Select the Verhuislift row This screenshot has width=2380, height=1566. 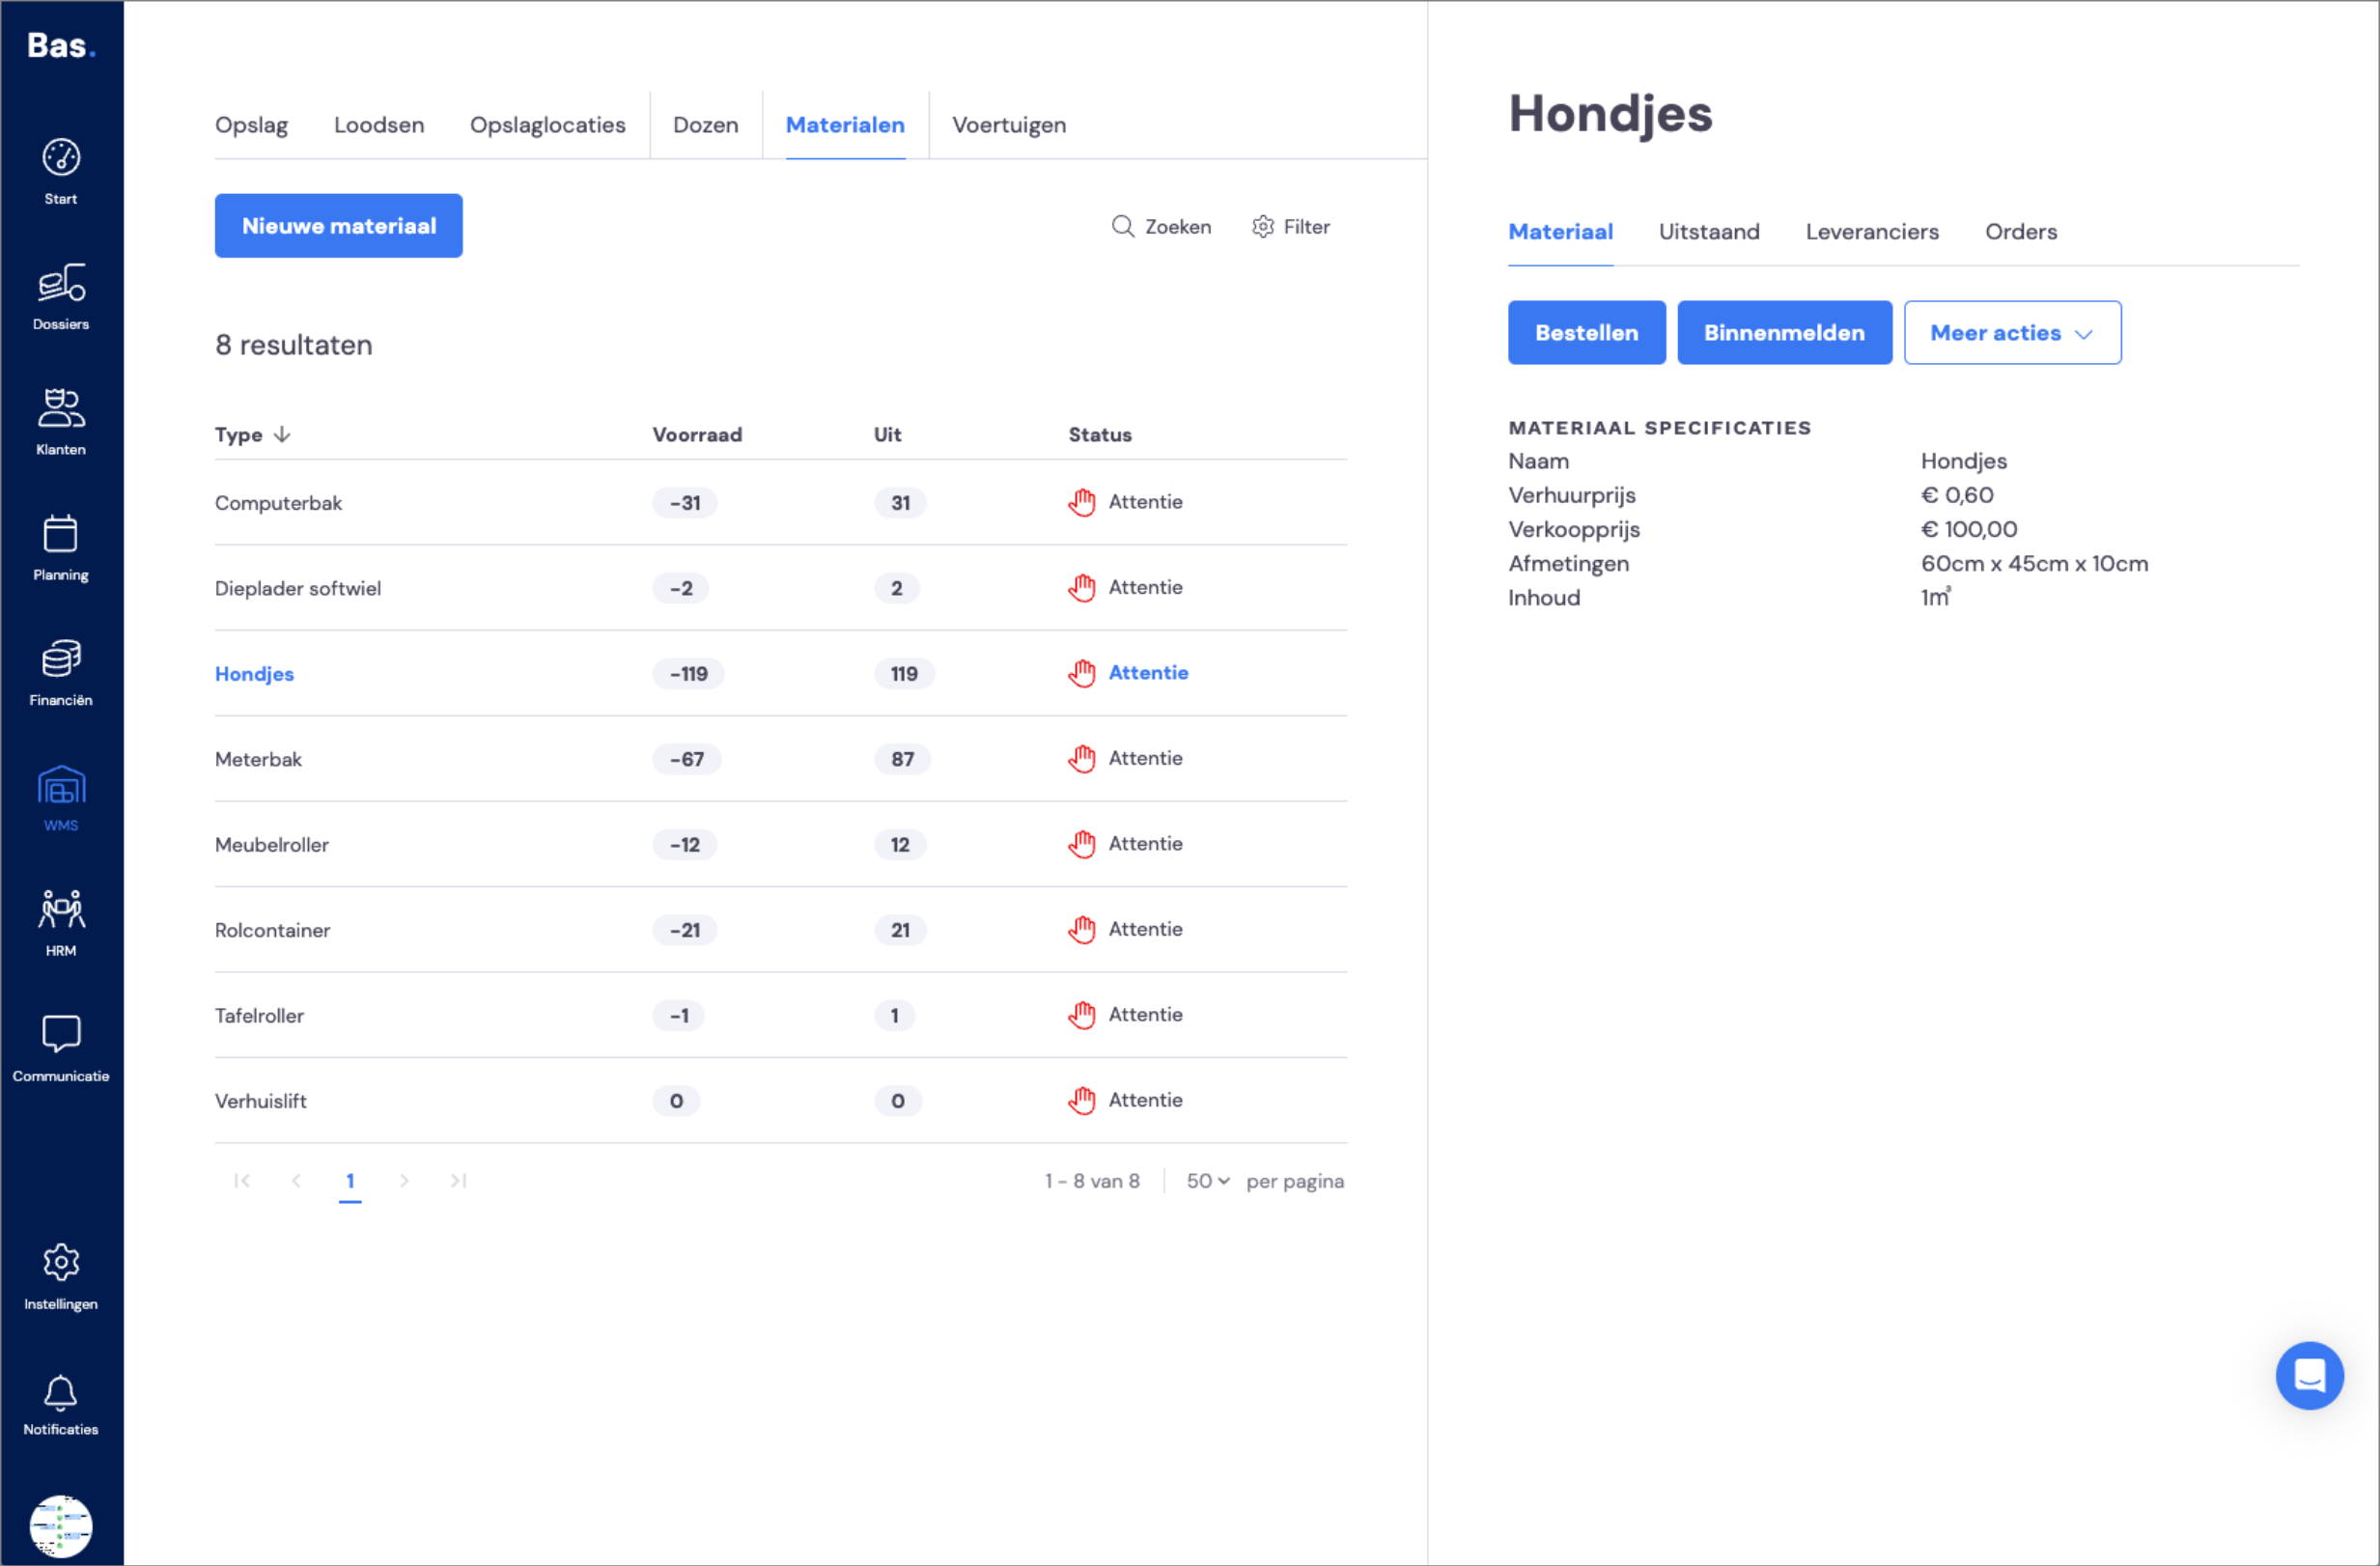[780, 1100]
